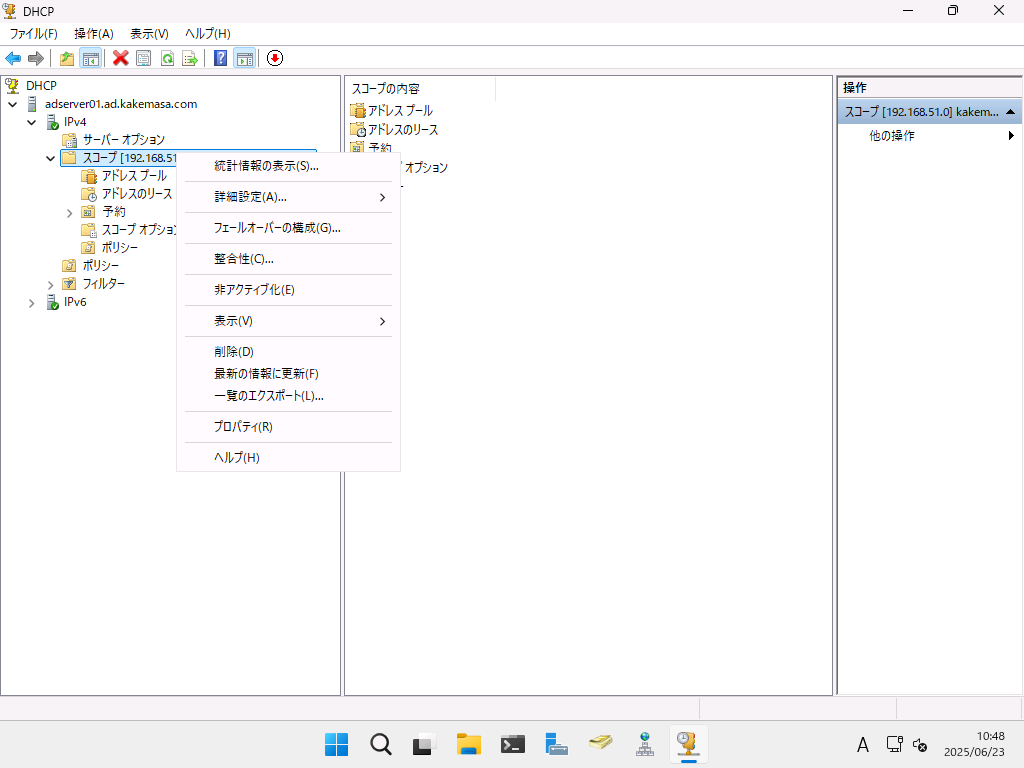Click the スコープの内容 column header

421,88
